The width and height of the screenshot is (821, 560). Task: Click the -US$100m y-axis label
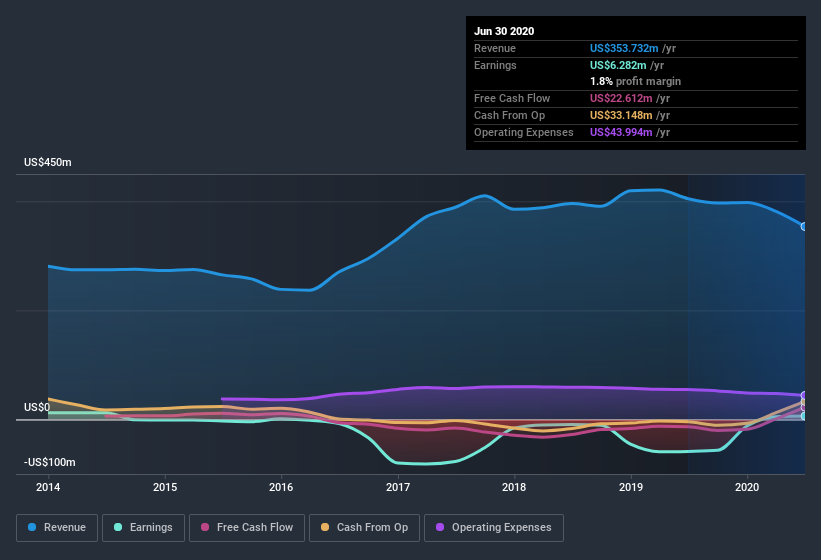pos(50,462)
